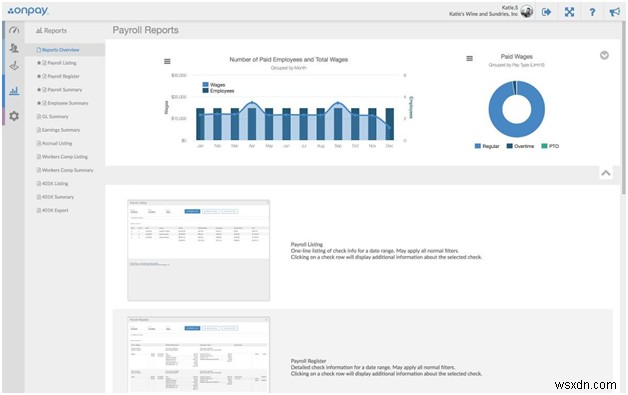Screen dimensions: 628x395
Task: Click the Payroll Register description title
Action: click(308, 361)
